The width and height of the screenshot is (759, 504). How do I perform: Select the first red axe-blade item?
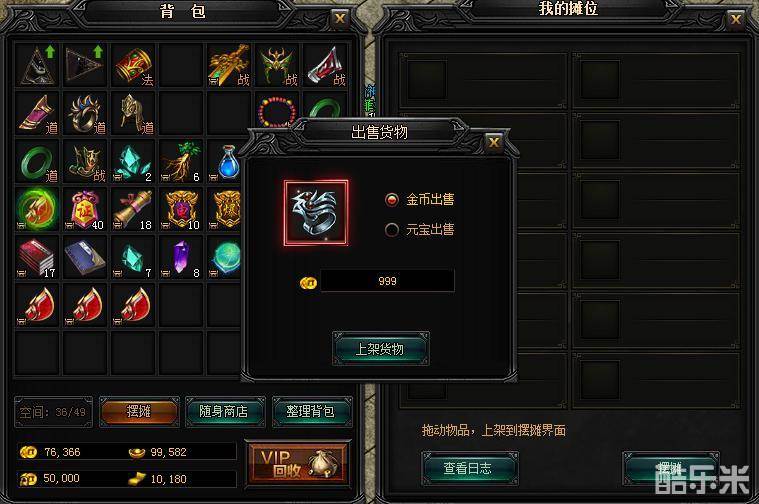(37, 305)
